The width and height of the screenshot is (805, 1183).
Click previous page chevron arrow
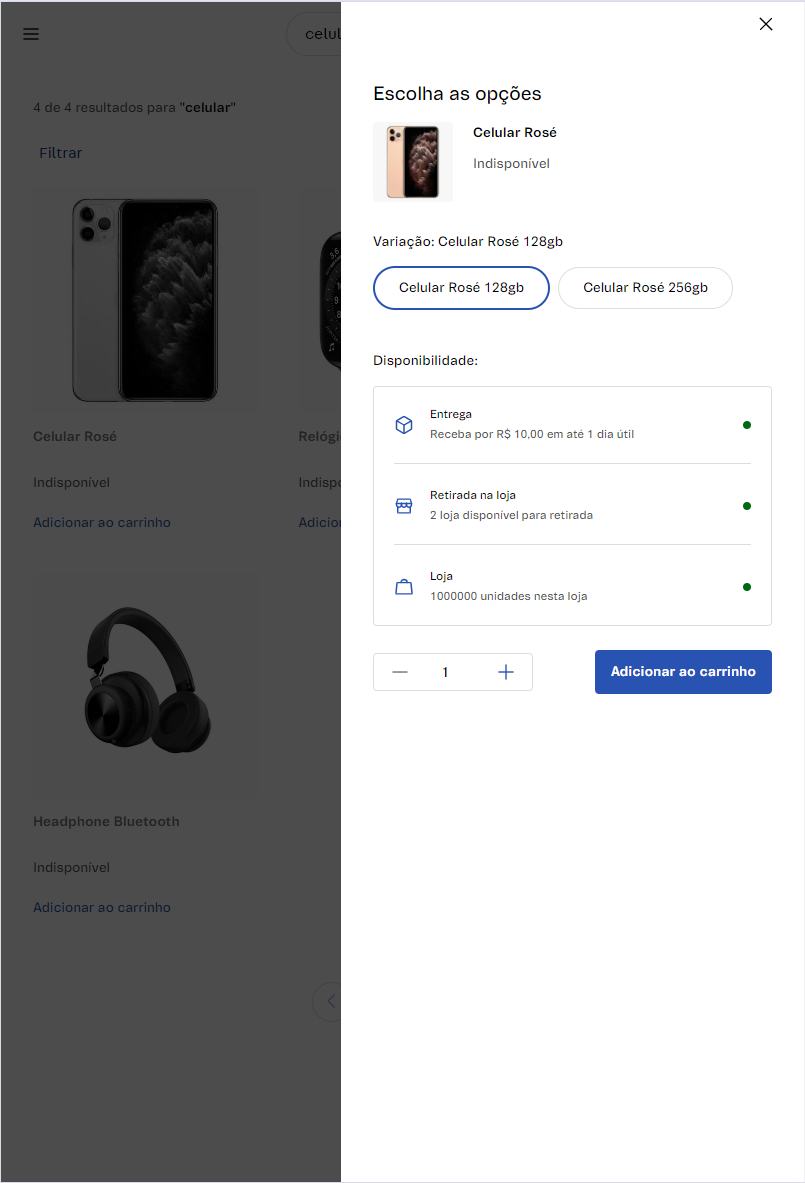point(331,1001)
